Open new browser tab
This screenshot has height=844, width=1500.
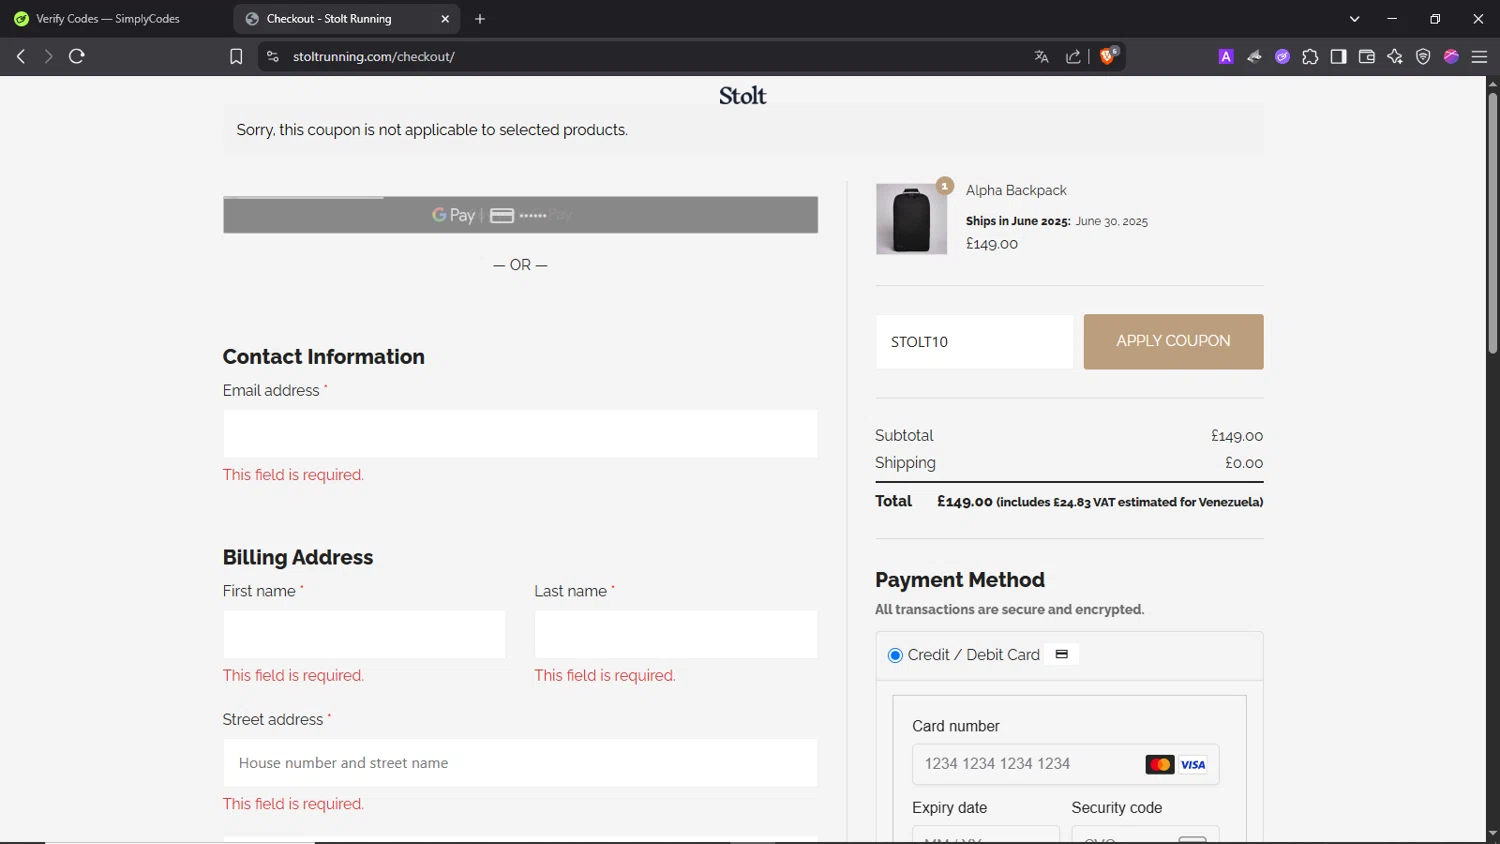[x=480, y=19]
